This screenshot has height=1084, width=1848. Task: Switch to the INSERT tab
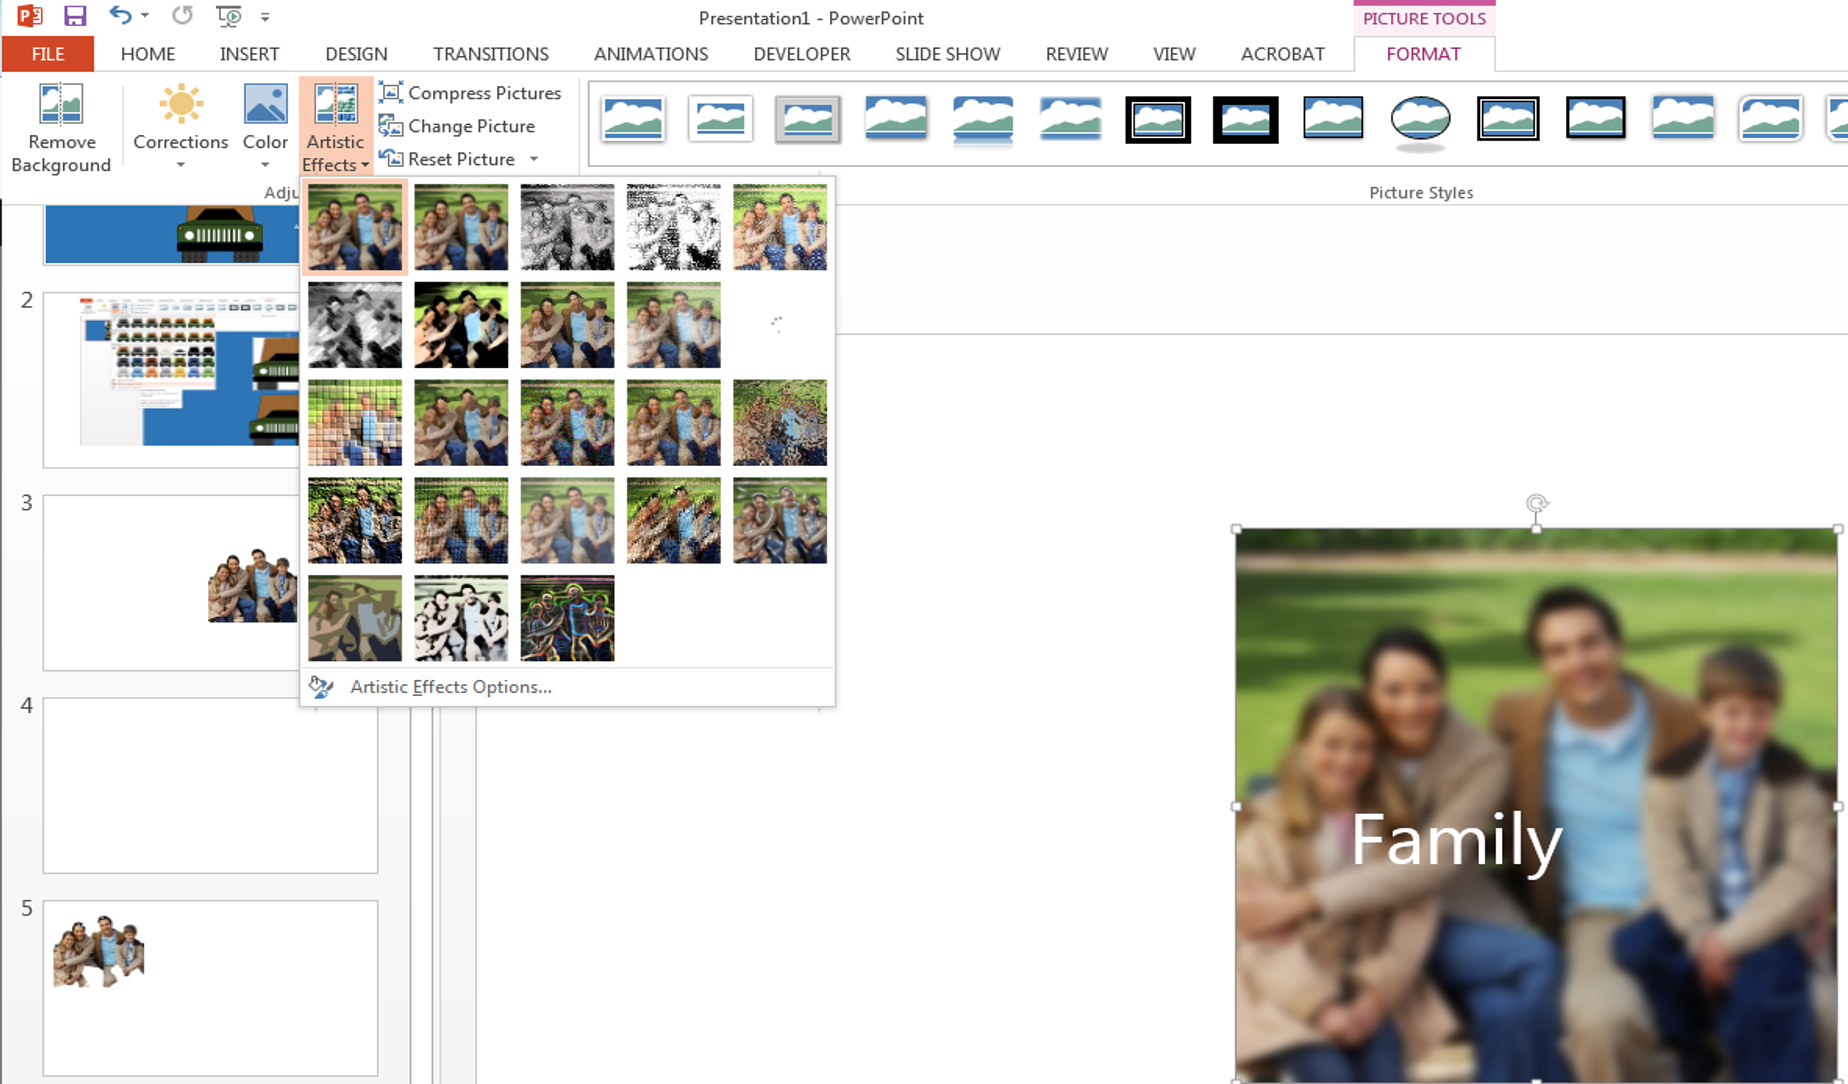click(x=249, y=54)
